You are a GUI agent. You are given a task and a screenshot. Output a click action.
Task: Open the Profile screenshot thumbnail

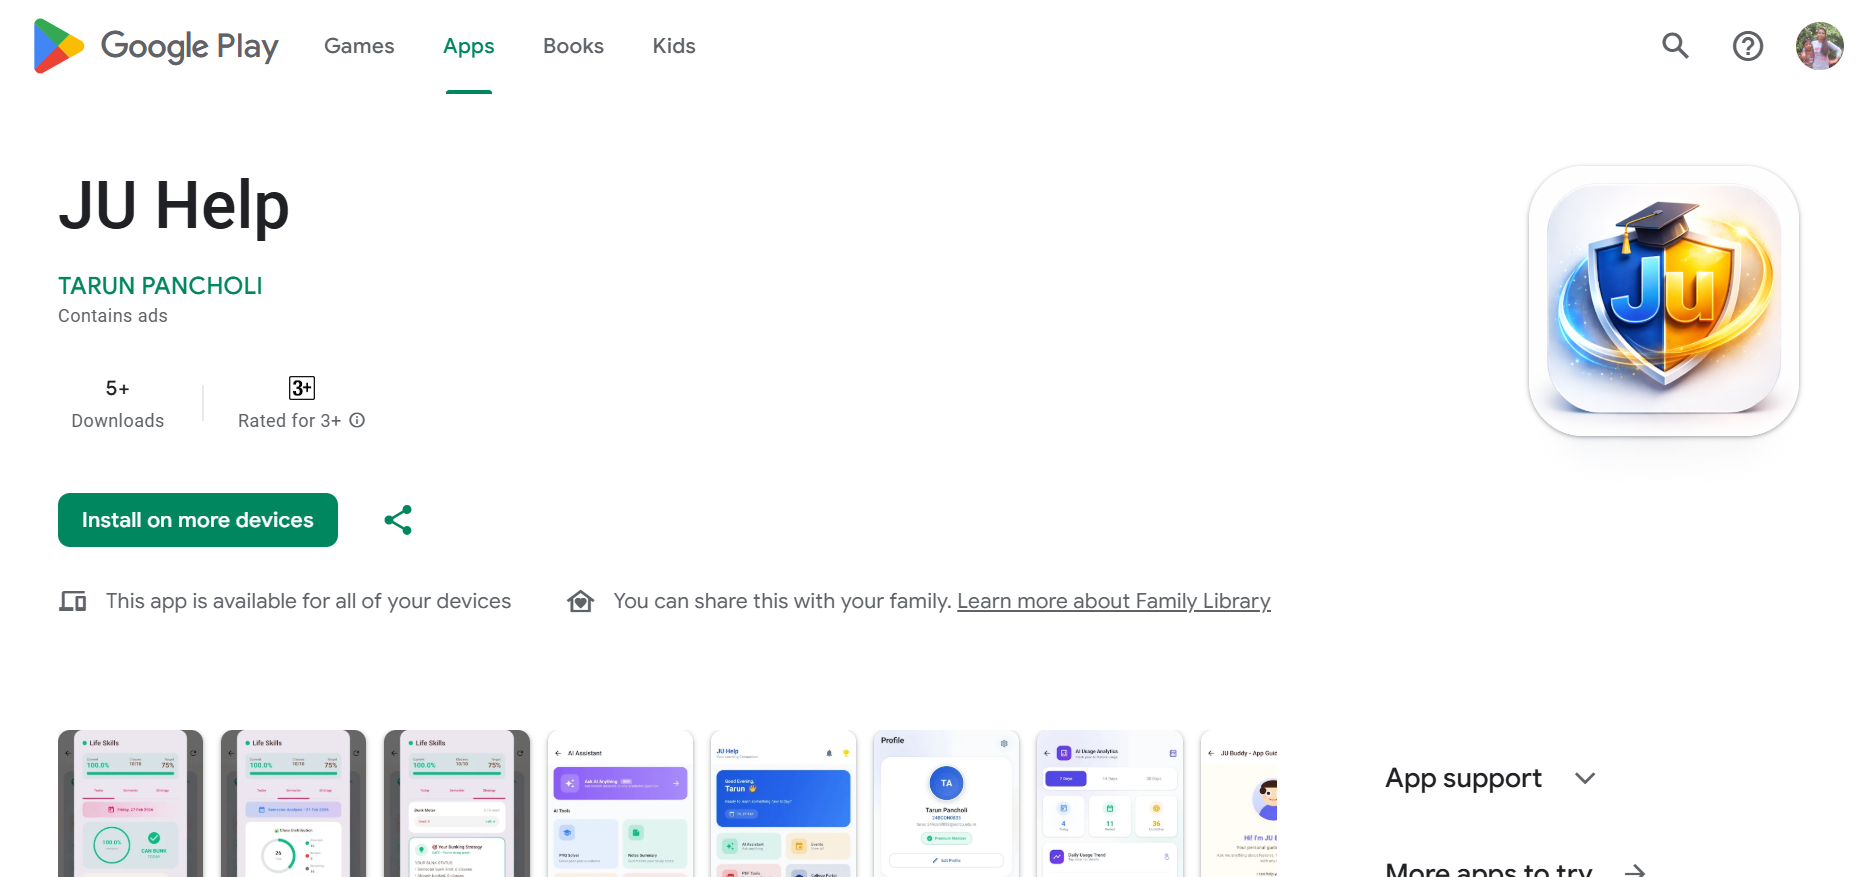[x=946, y=804]
